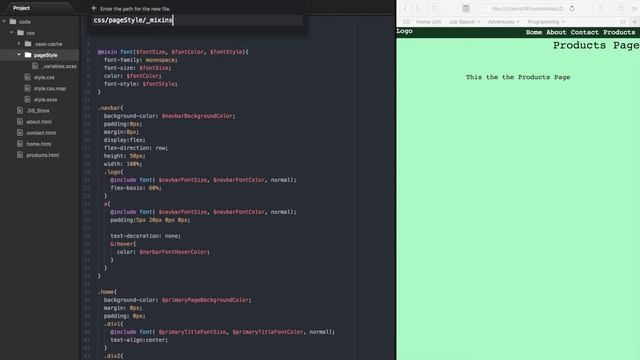Click Safari reader view icon

(x=466, y=9)
